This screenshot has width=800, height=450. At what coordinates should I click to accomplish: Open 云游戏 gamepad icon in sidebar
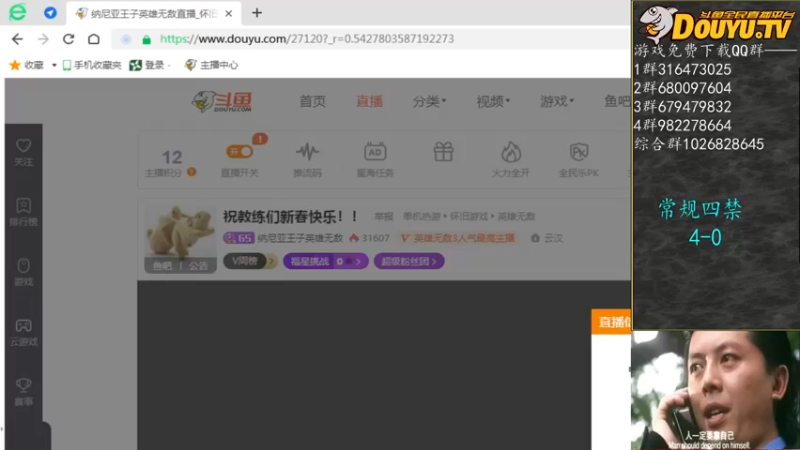23,333
